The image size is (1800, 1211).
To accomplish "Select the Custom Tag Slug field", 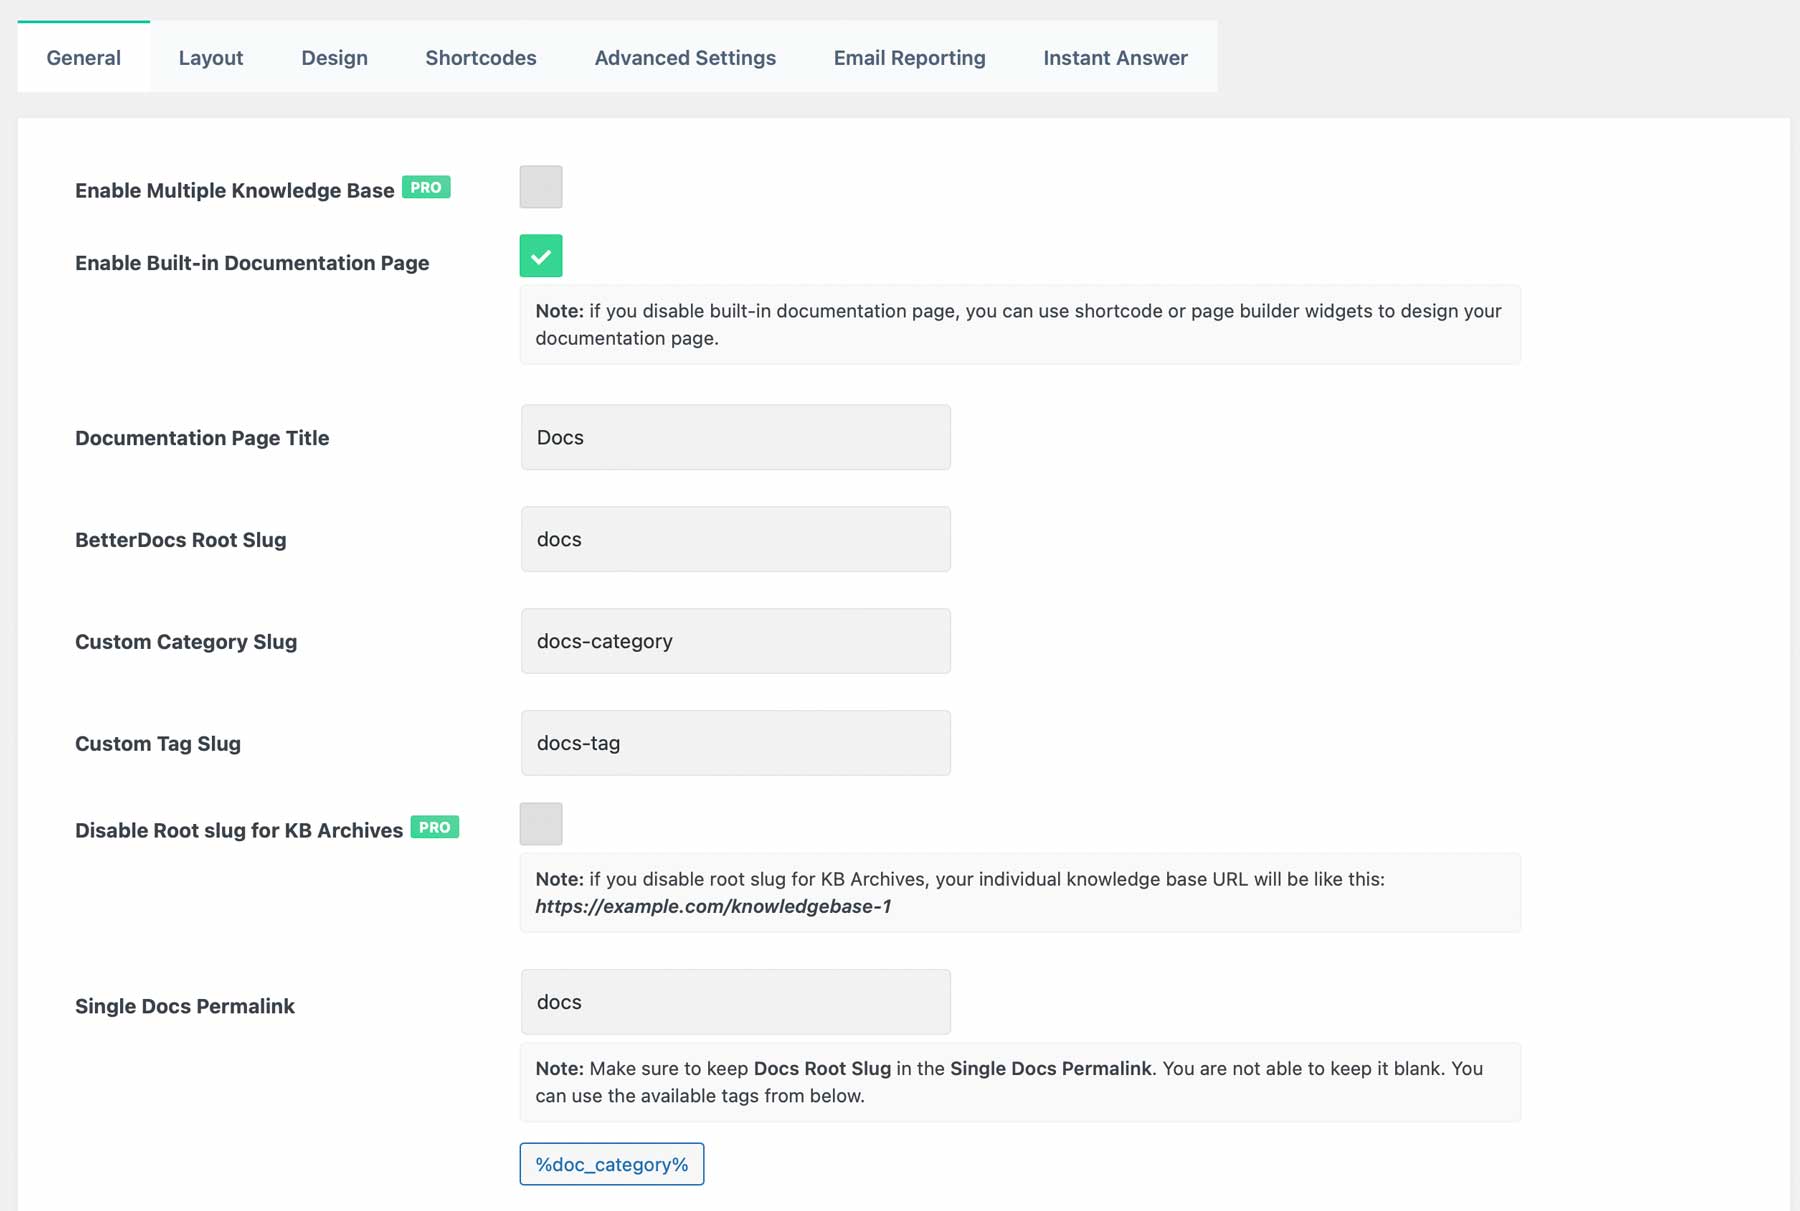I will click(735, 743).
